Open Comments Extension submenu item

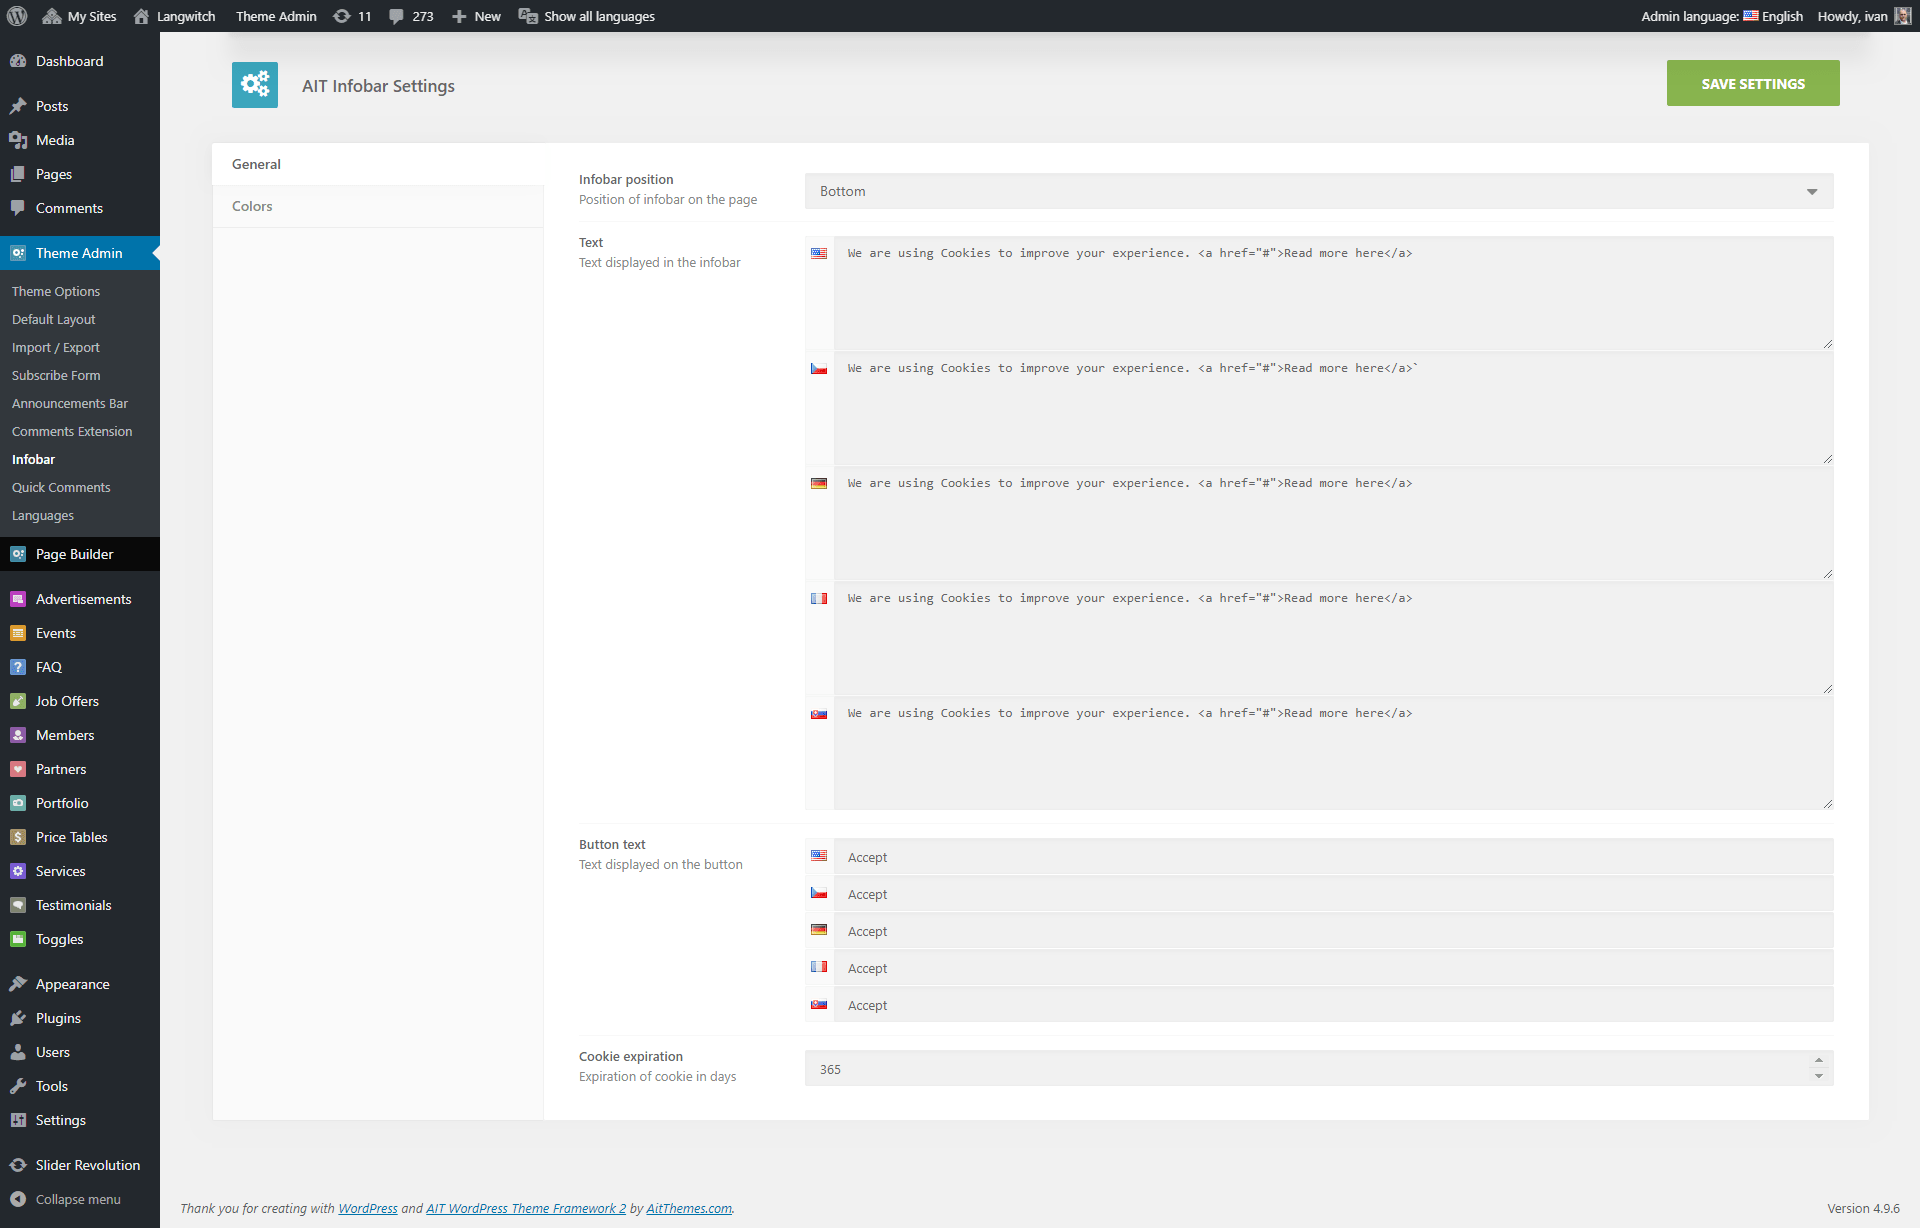click(x=72, y=431)
